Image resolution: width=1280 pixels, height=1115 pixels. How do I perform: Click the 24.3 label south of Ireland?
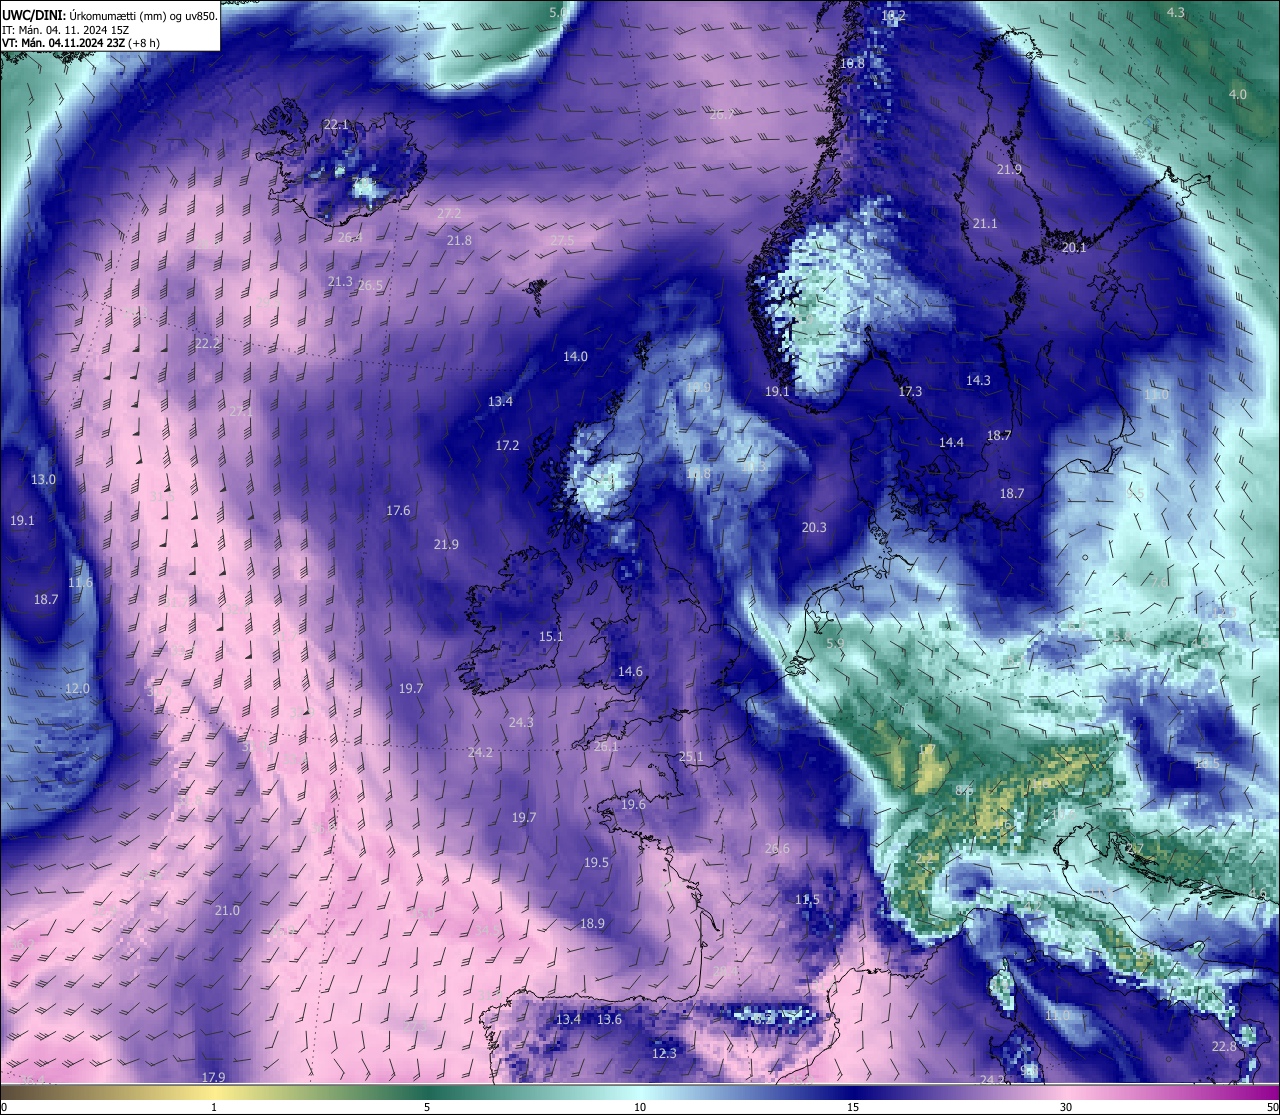521,723
